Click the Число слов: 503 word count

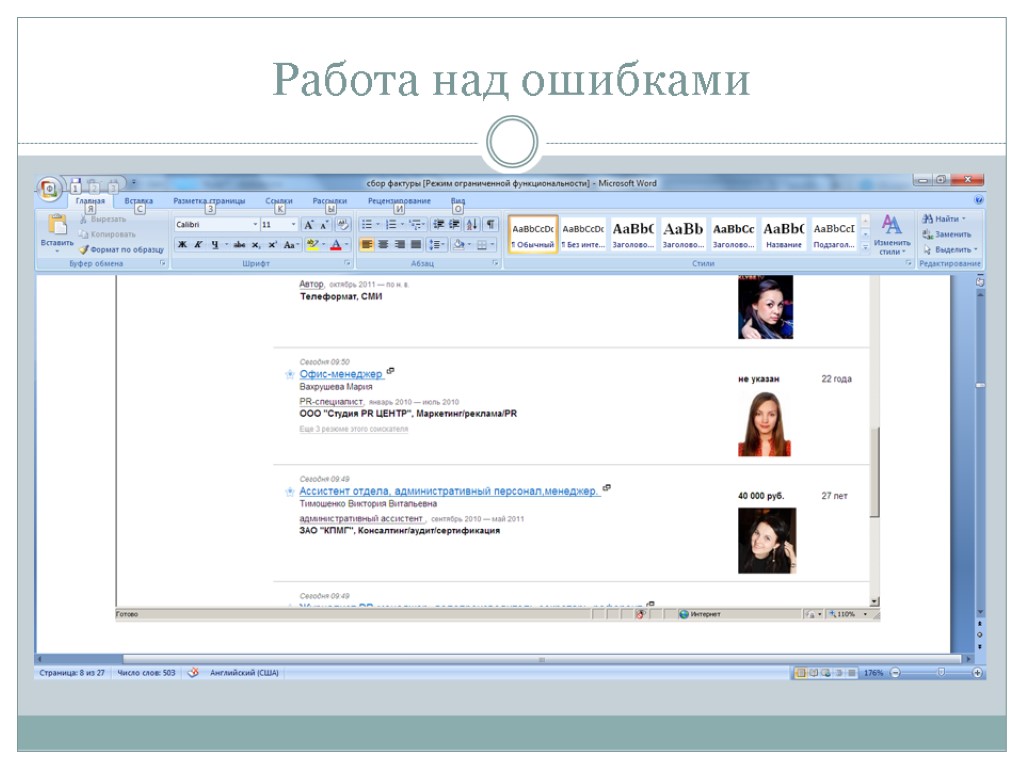pos(146,673)
